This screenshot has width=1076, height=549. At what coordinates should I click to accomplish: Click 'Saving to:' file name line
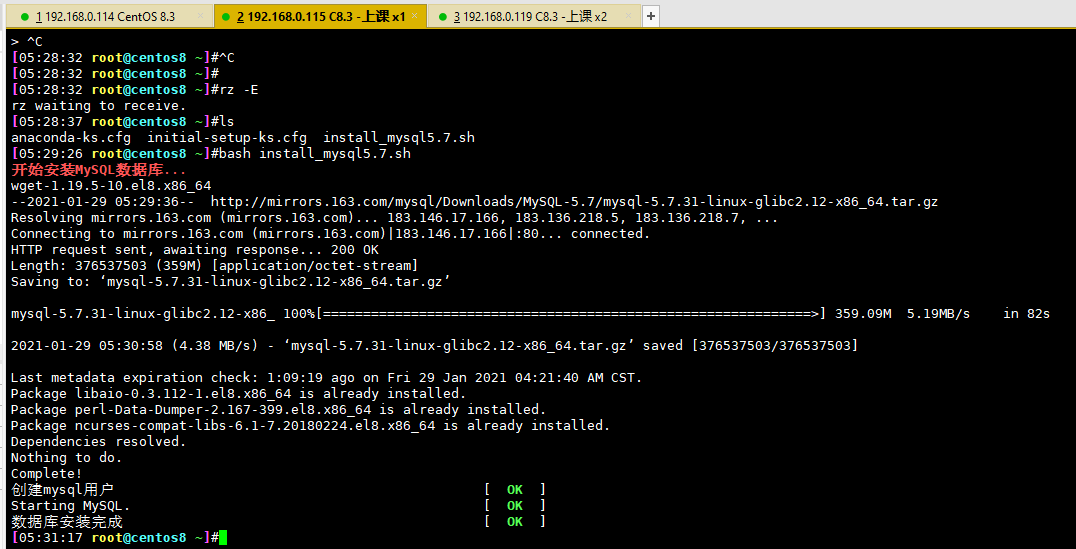231,281
